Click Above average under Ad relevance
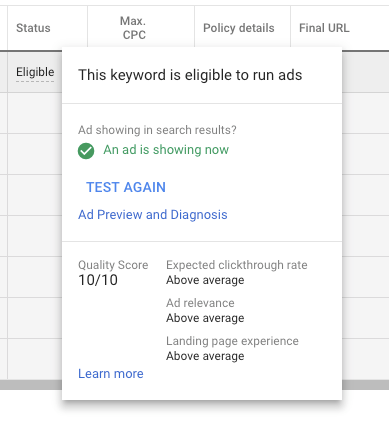 tap(205, 318)
